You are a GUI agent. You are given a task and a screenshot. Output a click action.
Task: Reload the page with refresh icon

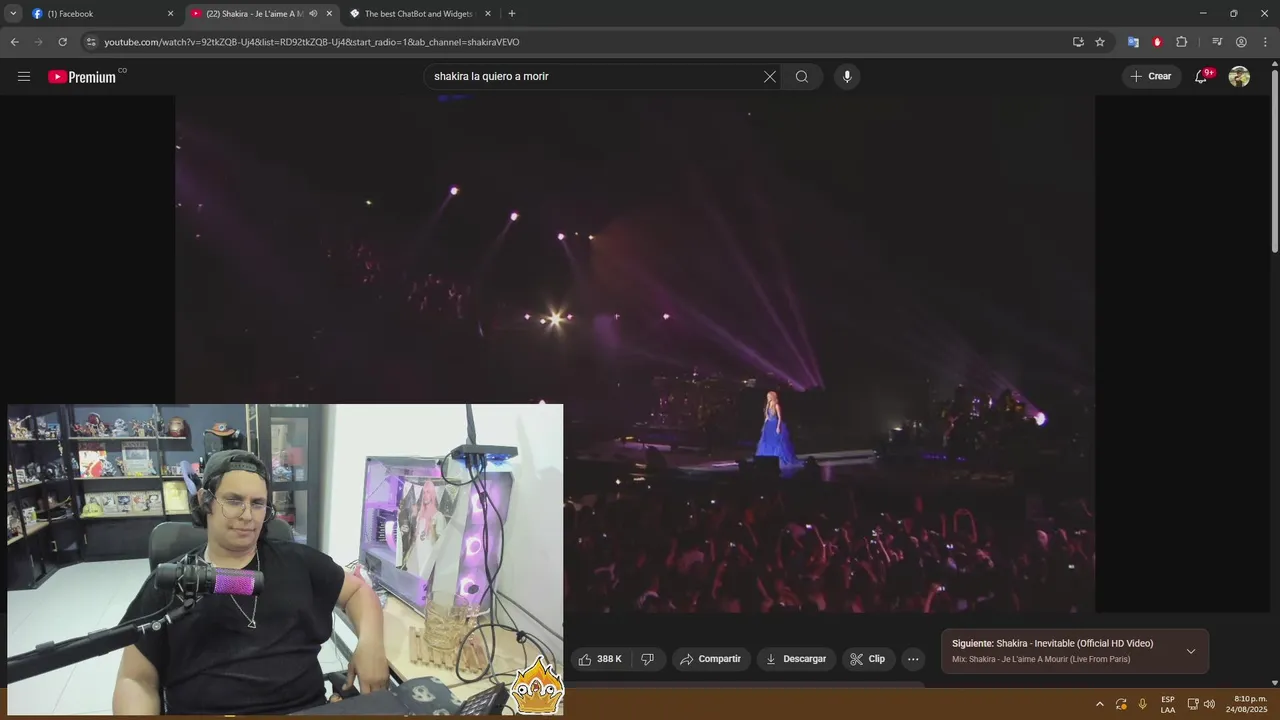[62, 42]
